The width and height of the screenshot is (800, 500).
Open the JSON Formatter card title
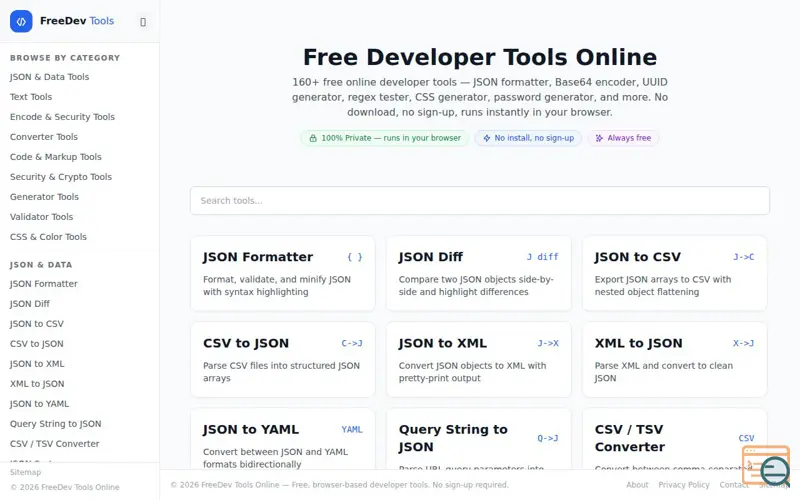tap(258, 257)
